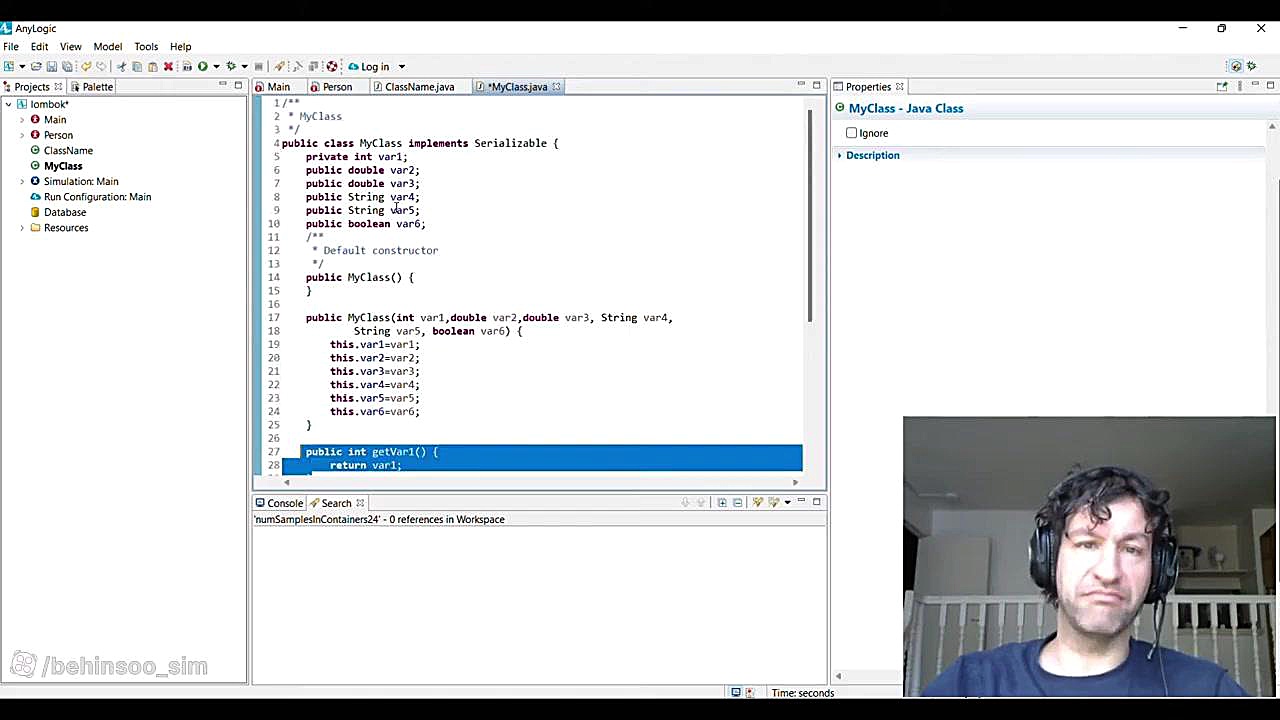This screenshot has height=720, width=1280.
Task: Open the Model menu
Action: 108,47
